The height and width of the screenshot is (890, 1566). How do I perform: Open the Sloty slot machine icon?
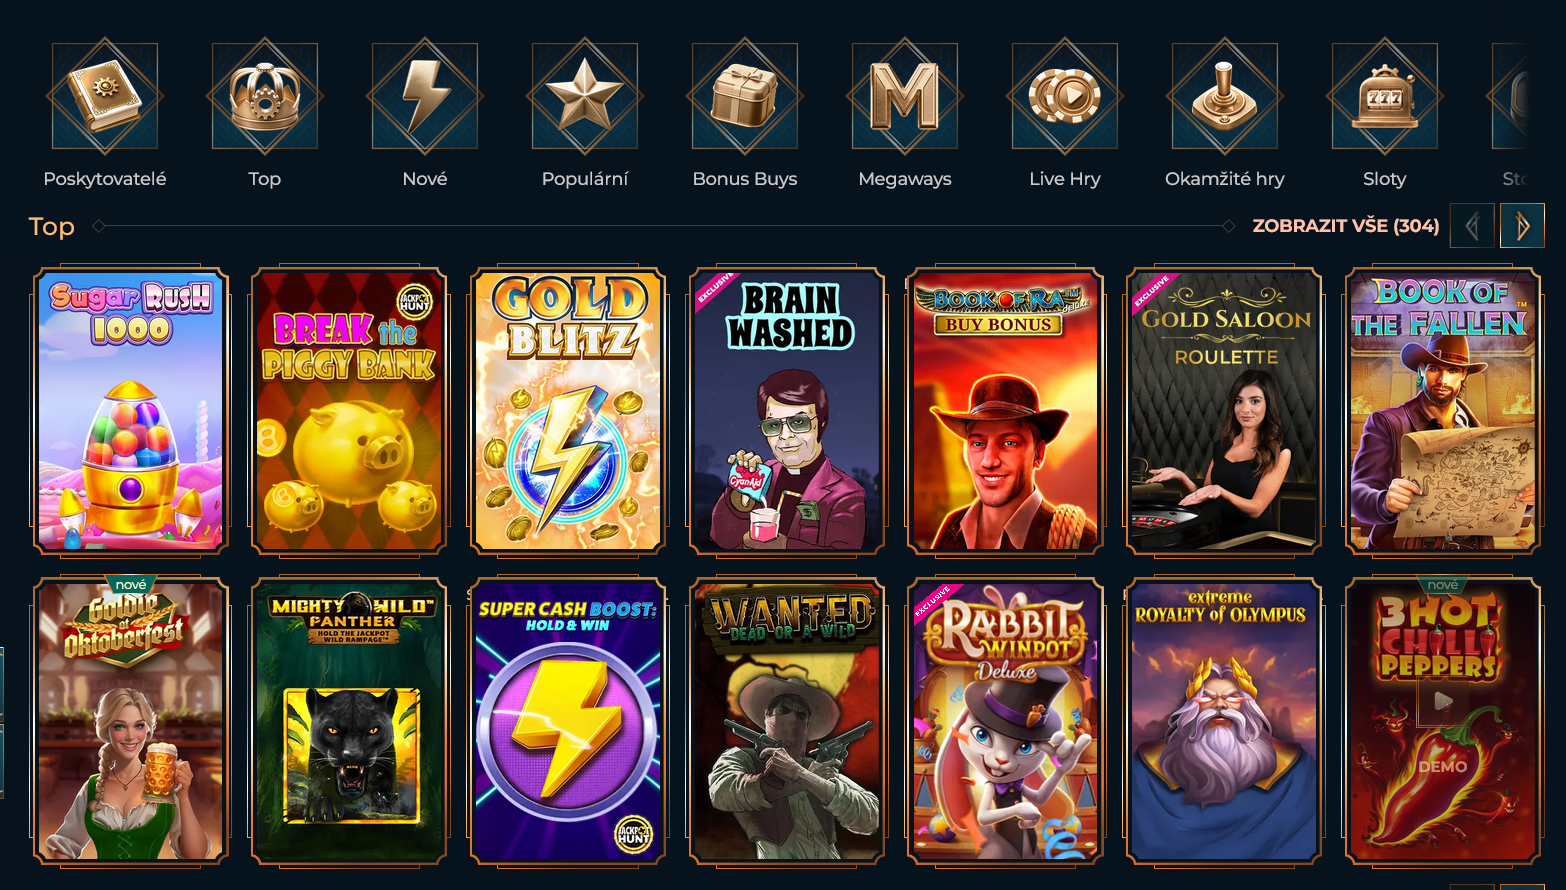(1385, 97)
